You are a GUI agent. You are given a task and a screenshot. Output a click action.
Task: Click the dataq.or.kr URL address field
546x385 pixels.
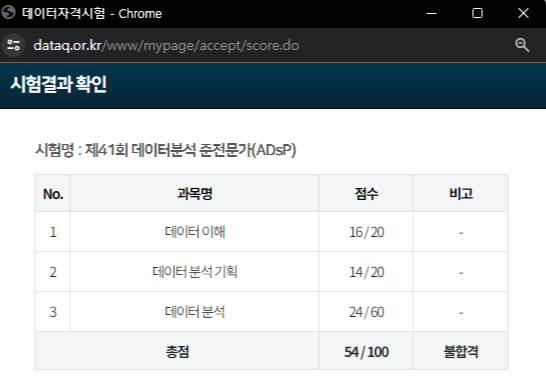coord(166,46)
